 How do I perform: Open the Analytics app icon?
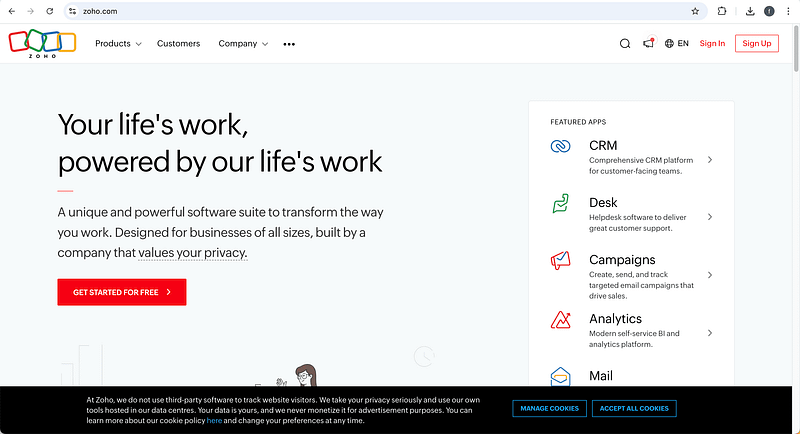click(560, 320)
